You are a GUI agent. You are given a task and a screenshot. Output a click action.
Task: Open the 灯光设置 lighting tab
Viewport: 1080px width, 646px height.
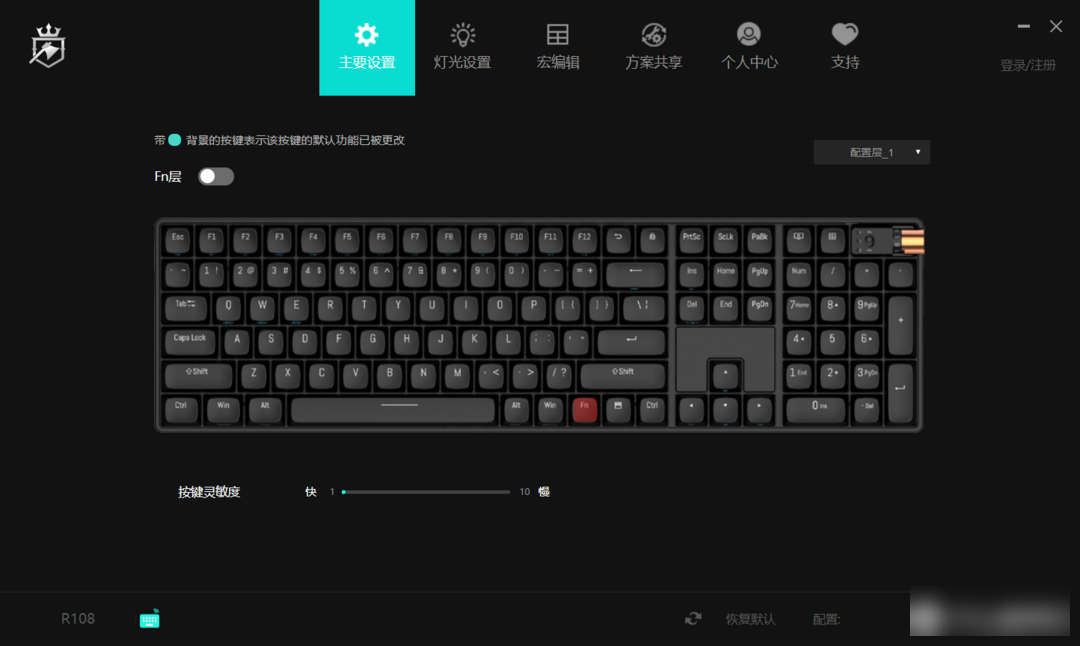[462, 48]
